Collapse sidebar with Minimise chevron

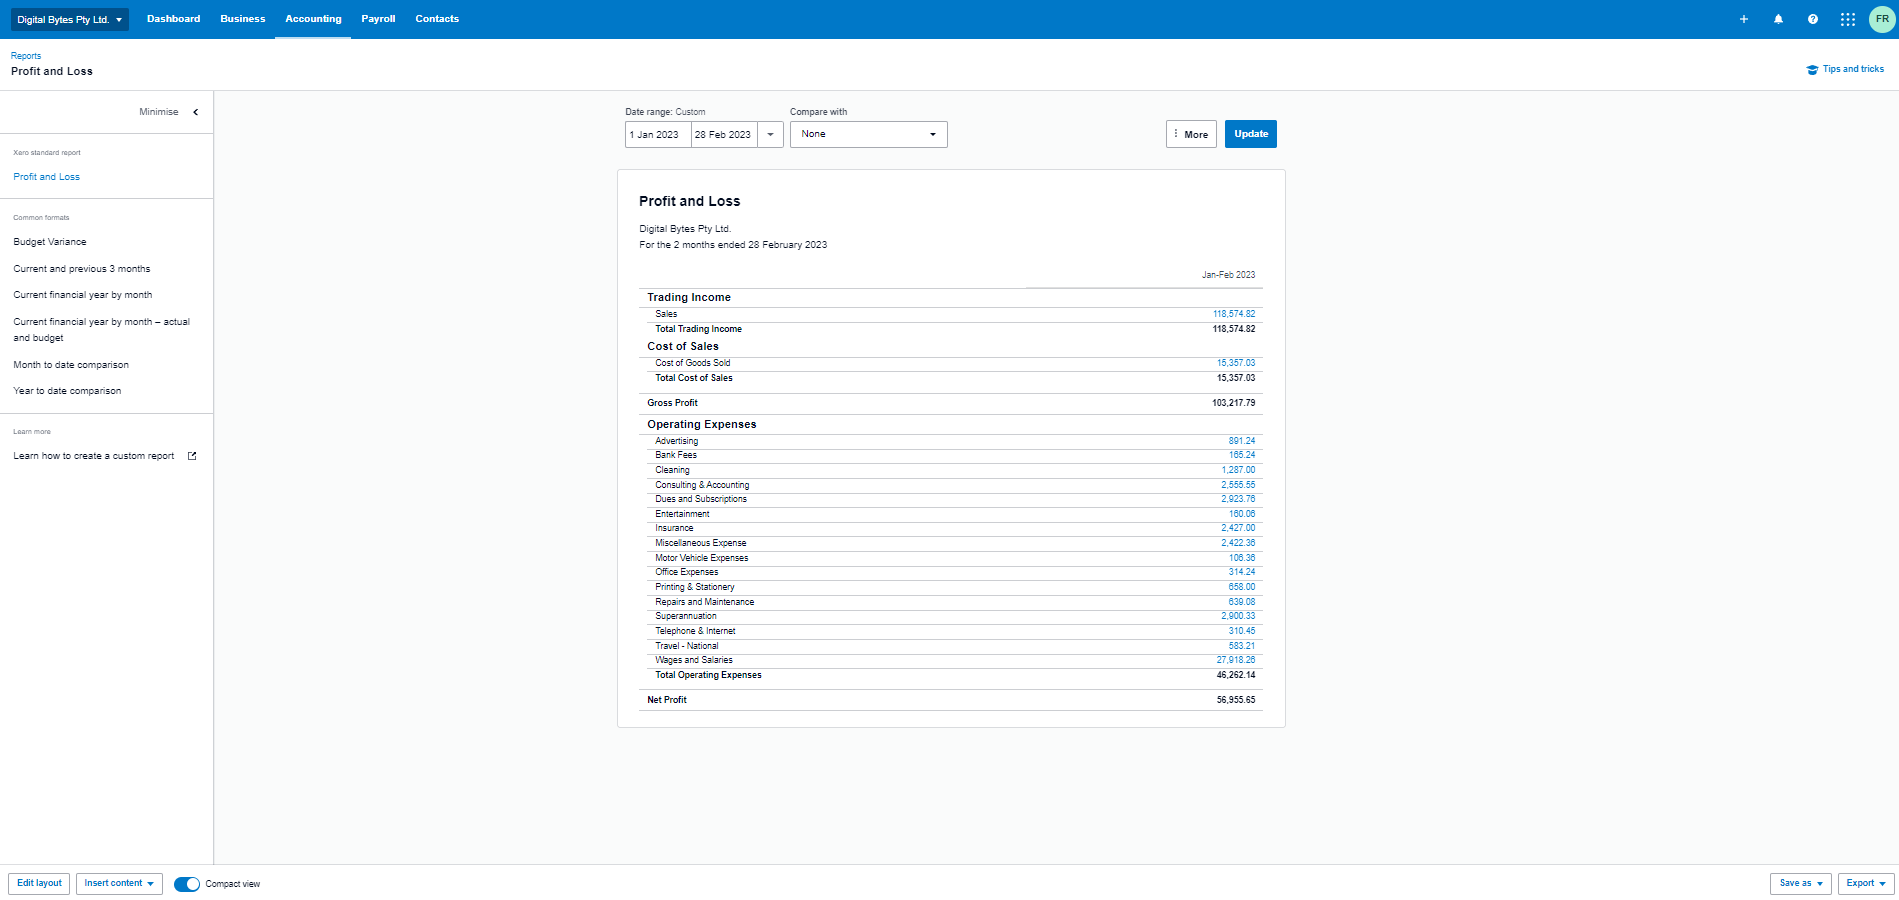(x=196, y=112)
